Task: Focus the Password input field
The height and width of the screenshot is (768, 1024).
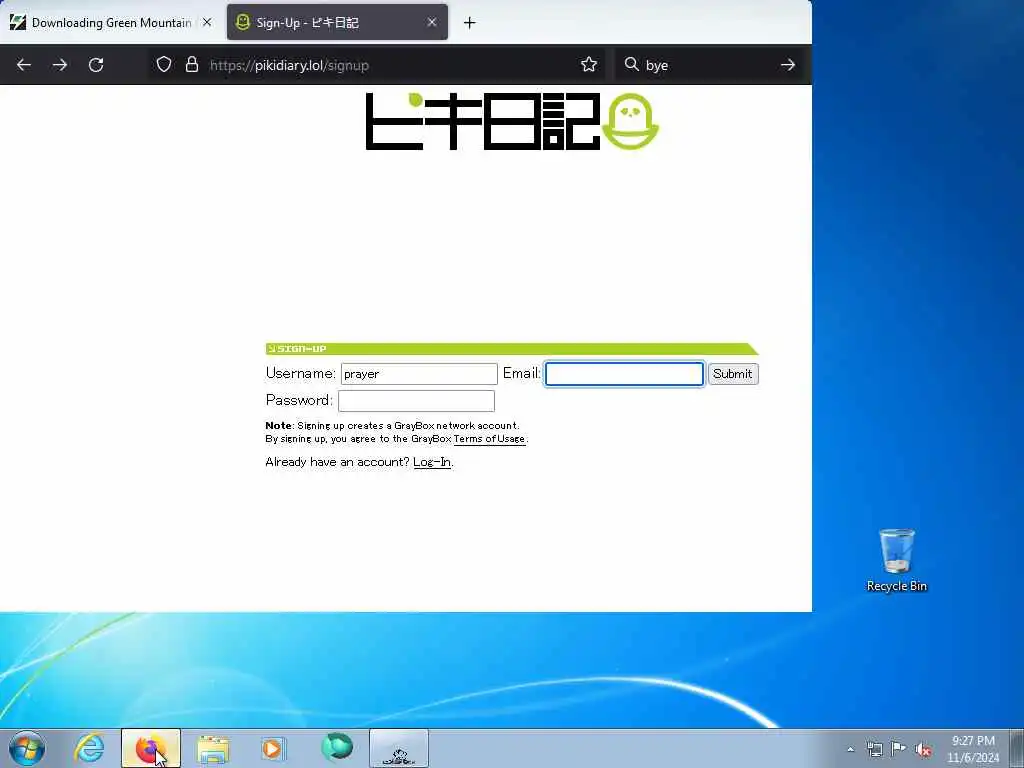Action: [416, 401]
